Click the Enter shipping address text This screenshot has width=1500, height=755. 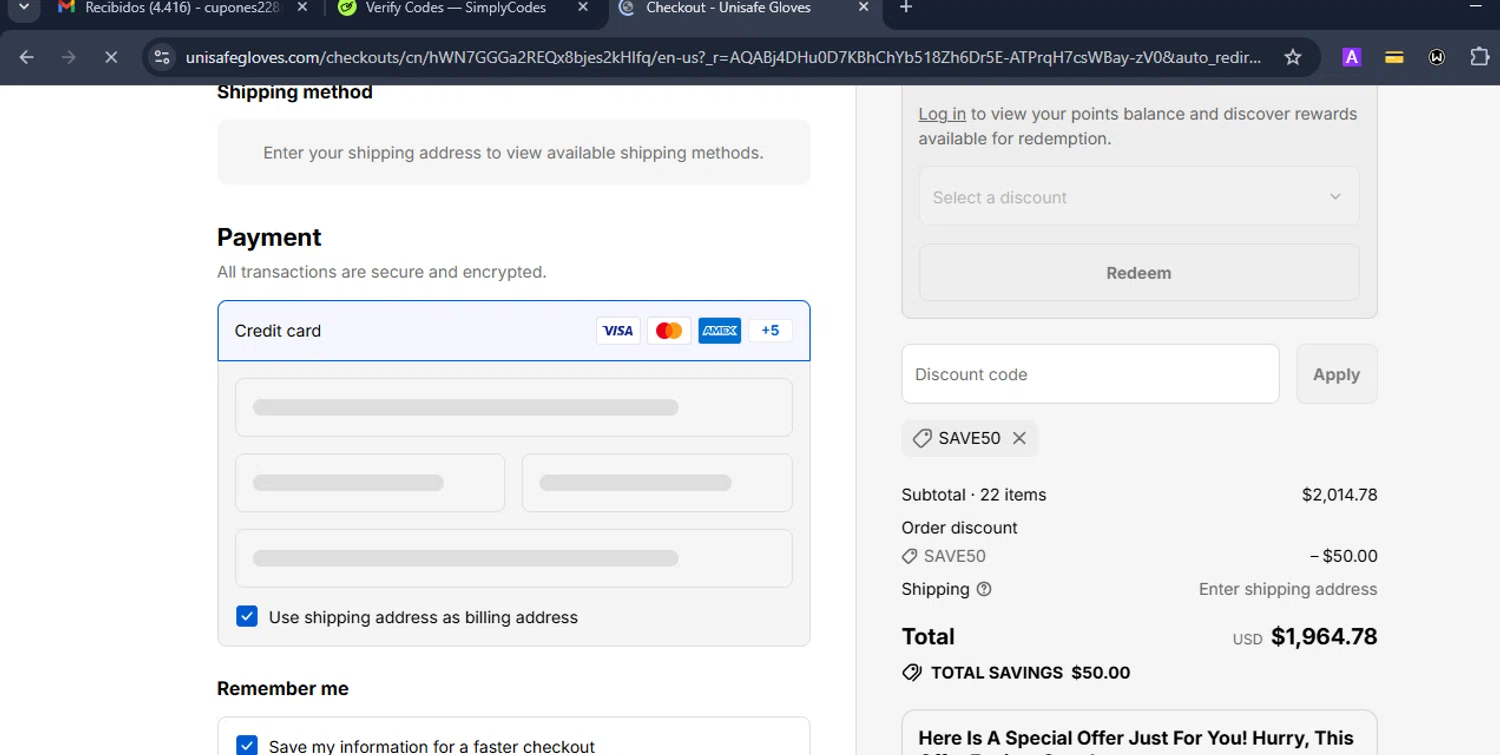pyautogui.click(x=1288, y=589)
